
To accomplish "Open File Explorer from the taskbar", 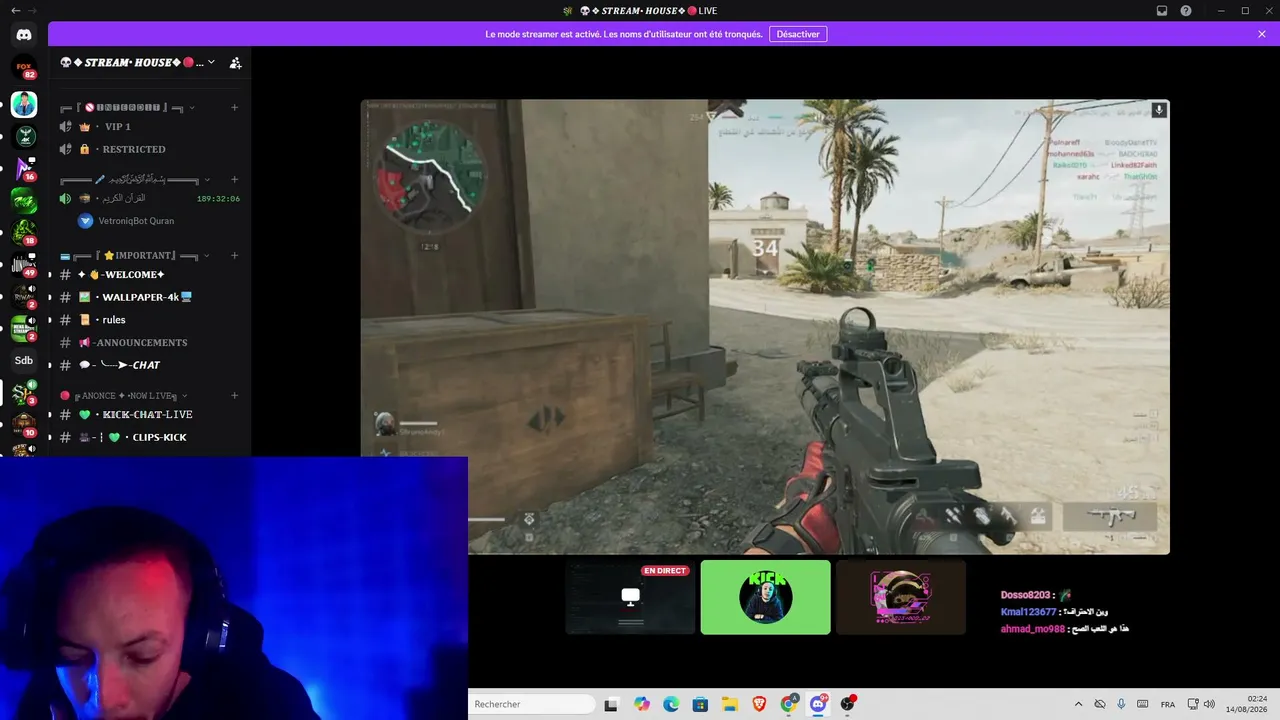I will click(730, 704).
